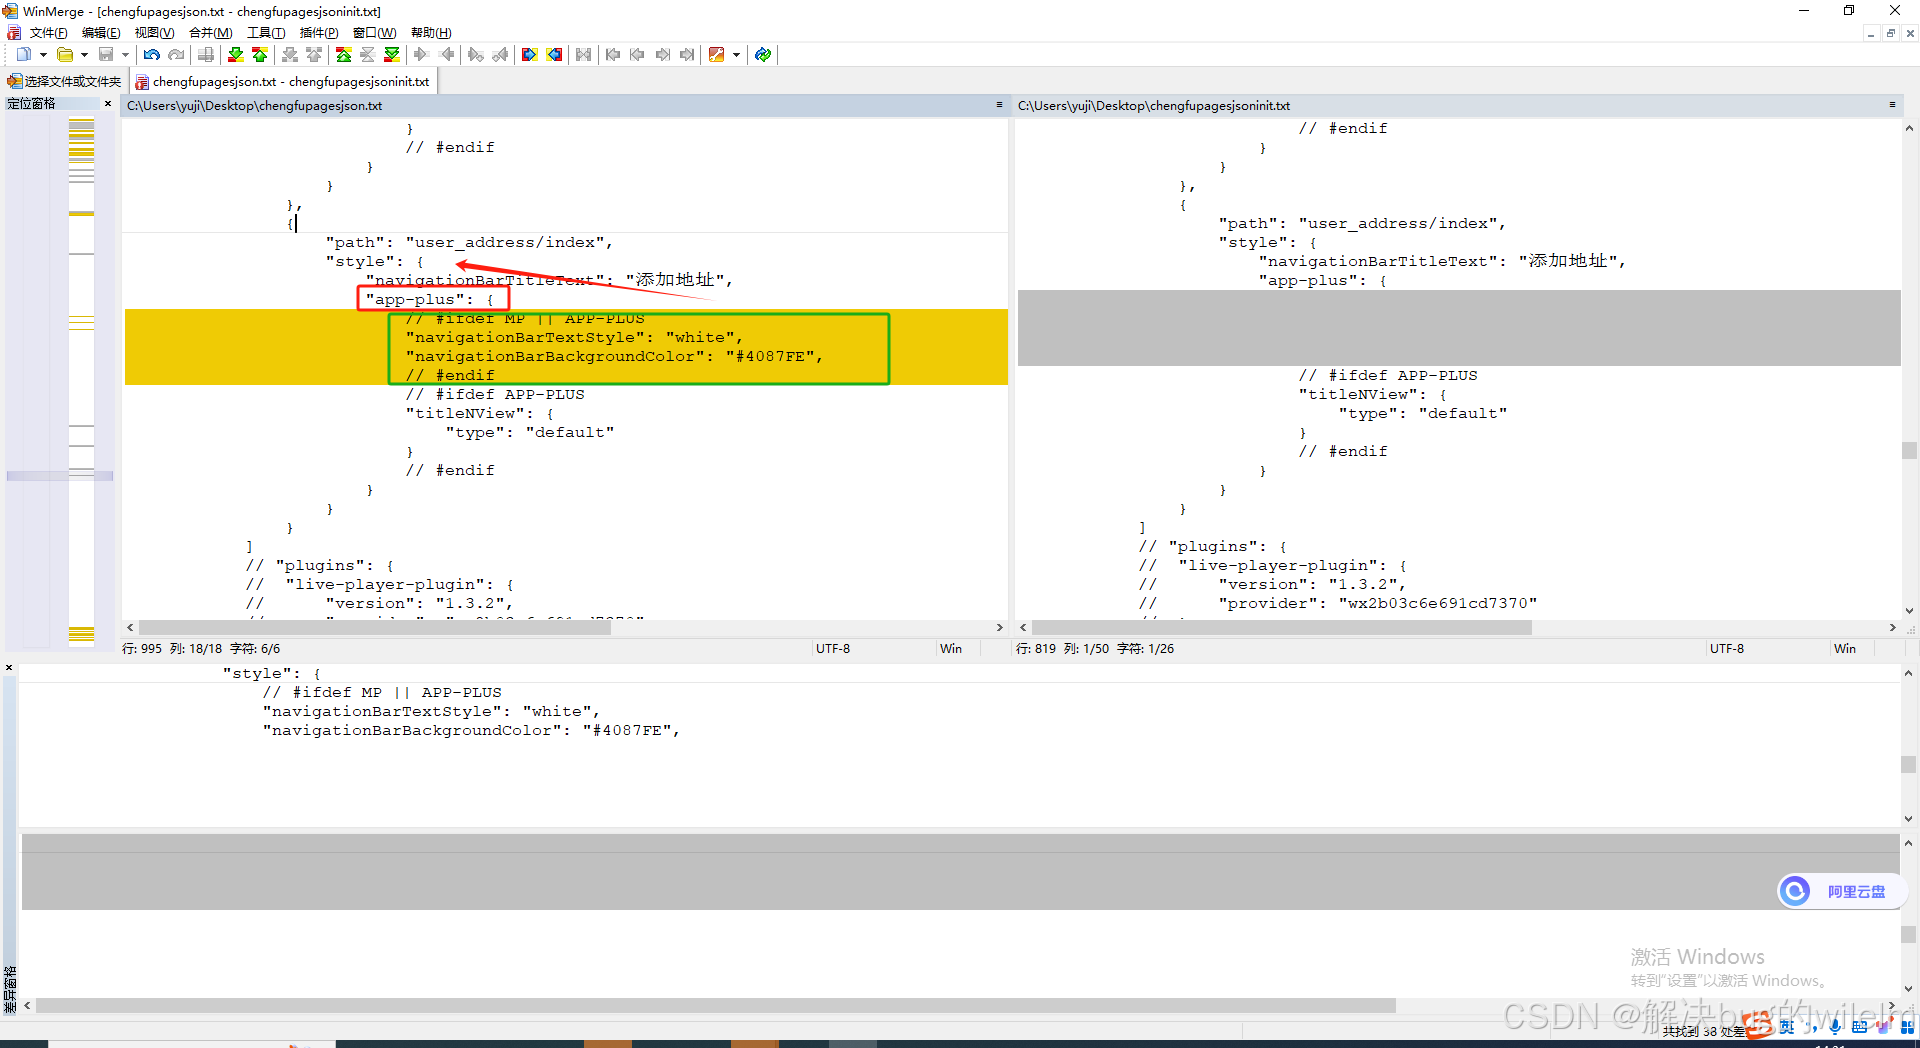Click right pane vertical scroll down arrow
Screen dimensions: 1920x1048
(x=1909, y=610)
